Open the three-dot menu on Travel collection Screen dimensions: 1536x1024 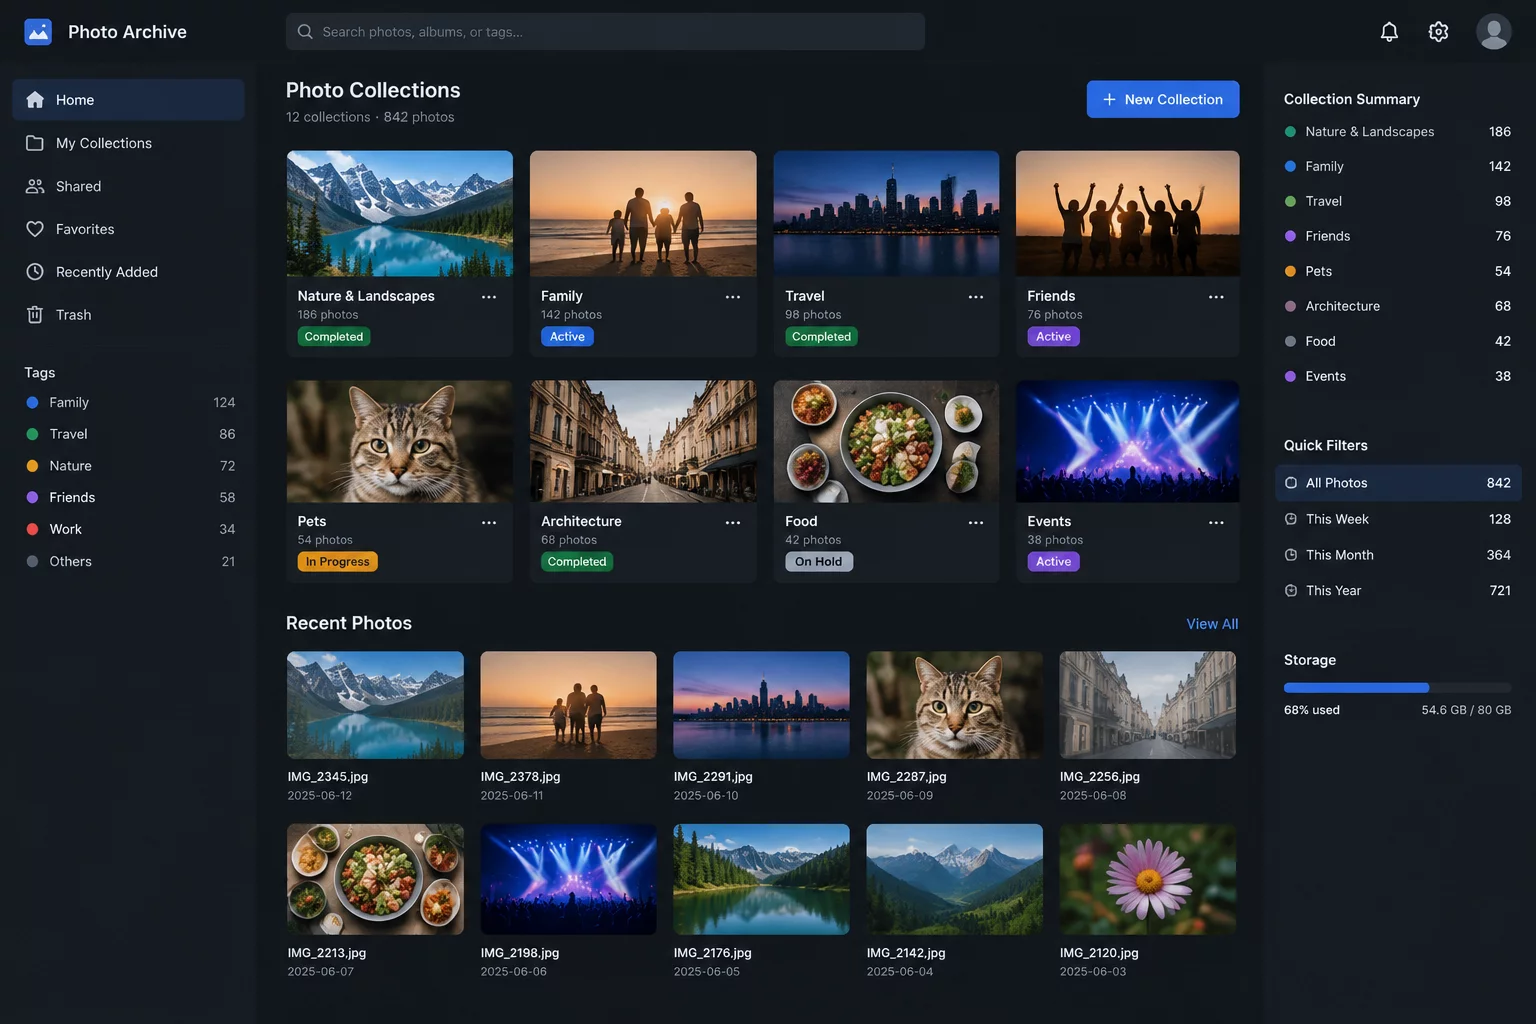point(976,297)
